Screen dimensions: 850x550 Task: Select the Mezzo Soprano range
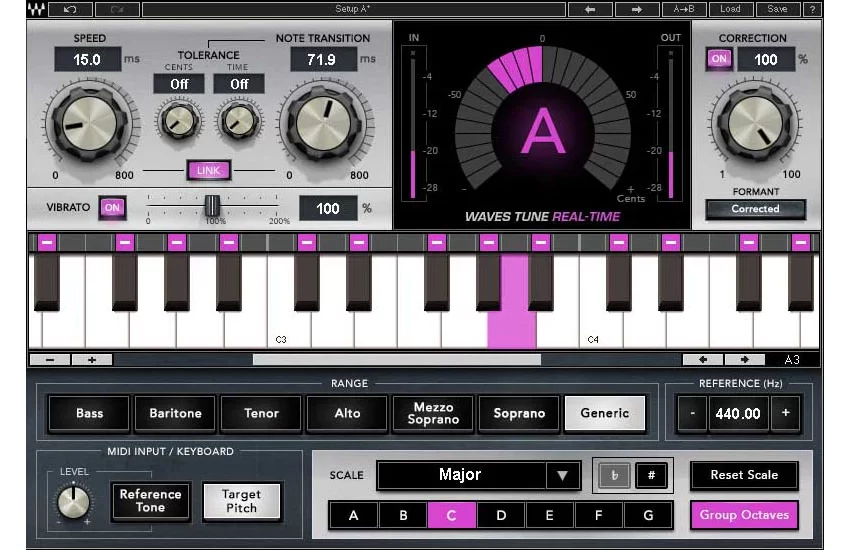[433, 413]
